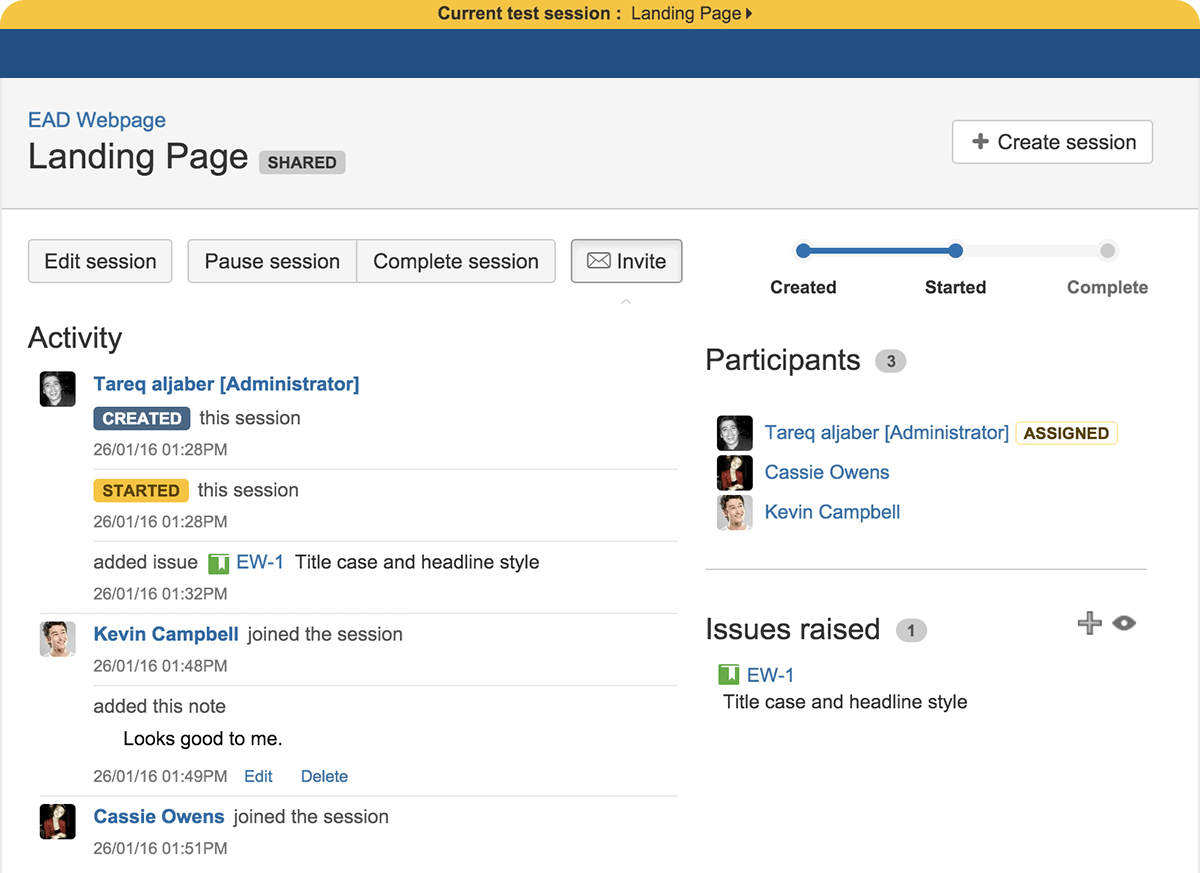Open the EAD Webpage link
The height and width of the screenshot is (873, 1200).
point(96,120)
